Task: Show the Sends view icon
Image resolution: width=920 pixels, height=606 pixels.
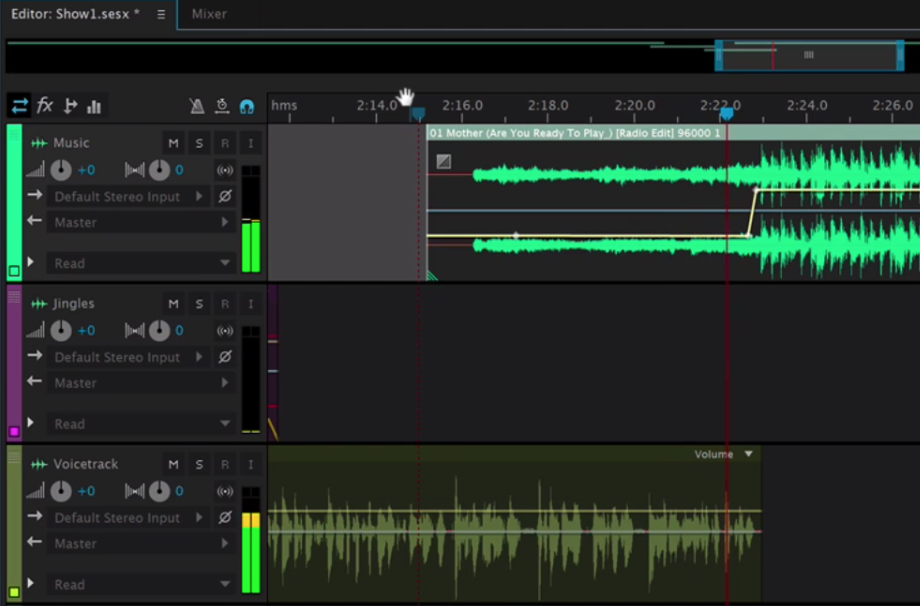Action: pyautogui.click(x=70, y=106)
